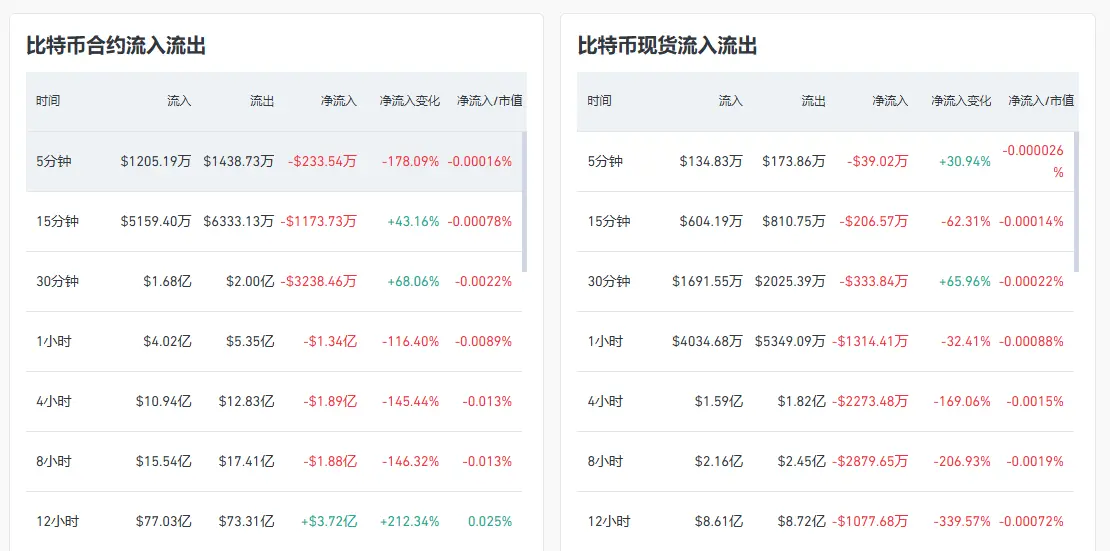Click change value +30.94%
The image size is (1110, 551).
[x=965, y=161]
